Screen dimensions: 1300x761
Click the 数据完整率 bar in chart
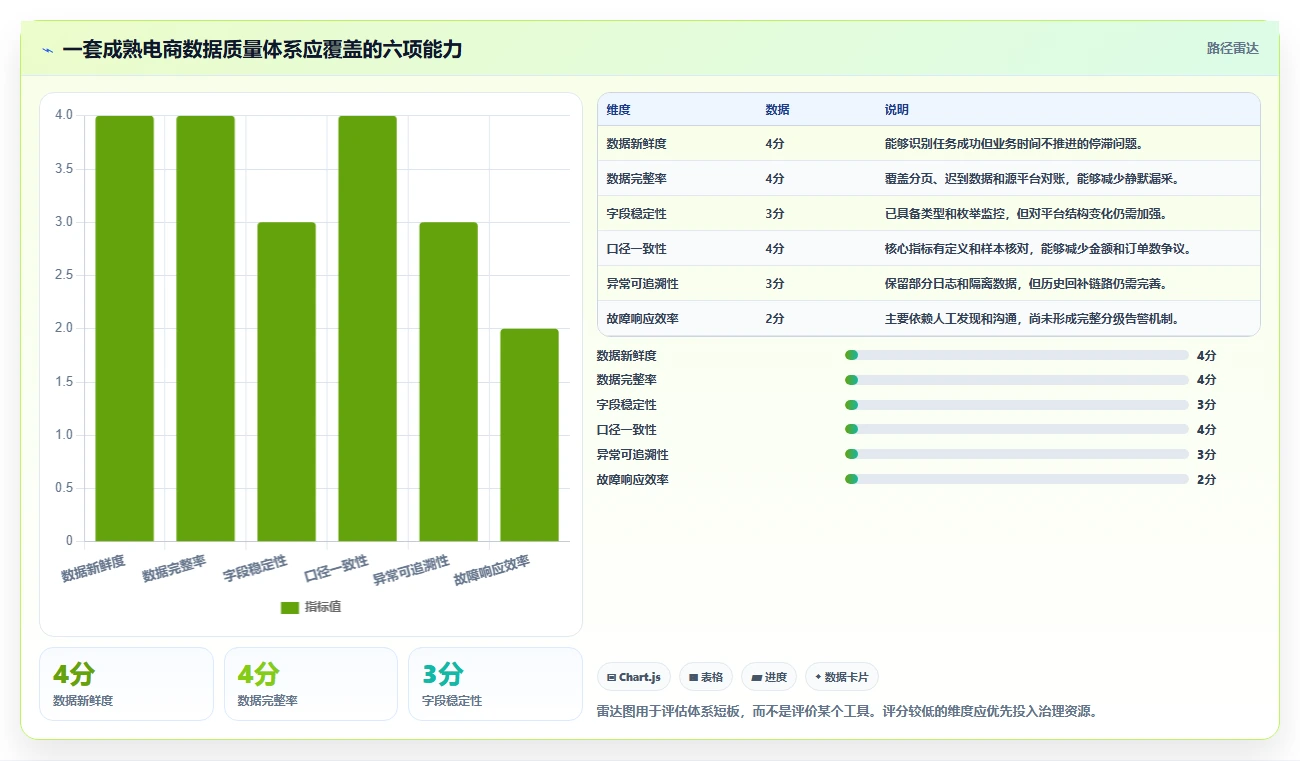(x=206, y=328)
